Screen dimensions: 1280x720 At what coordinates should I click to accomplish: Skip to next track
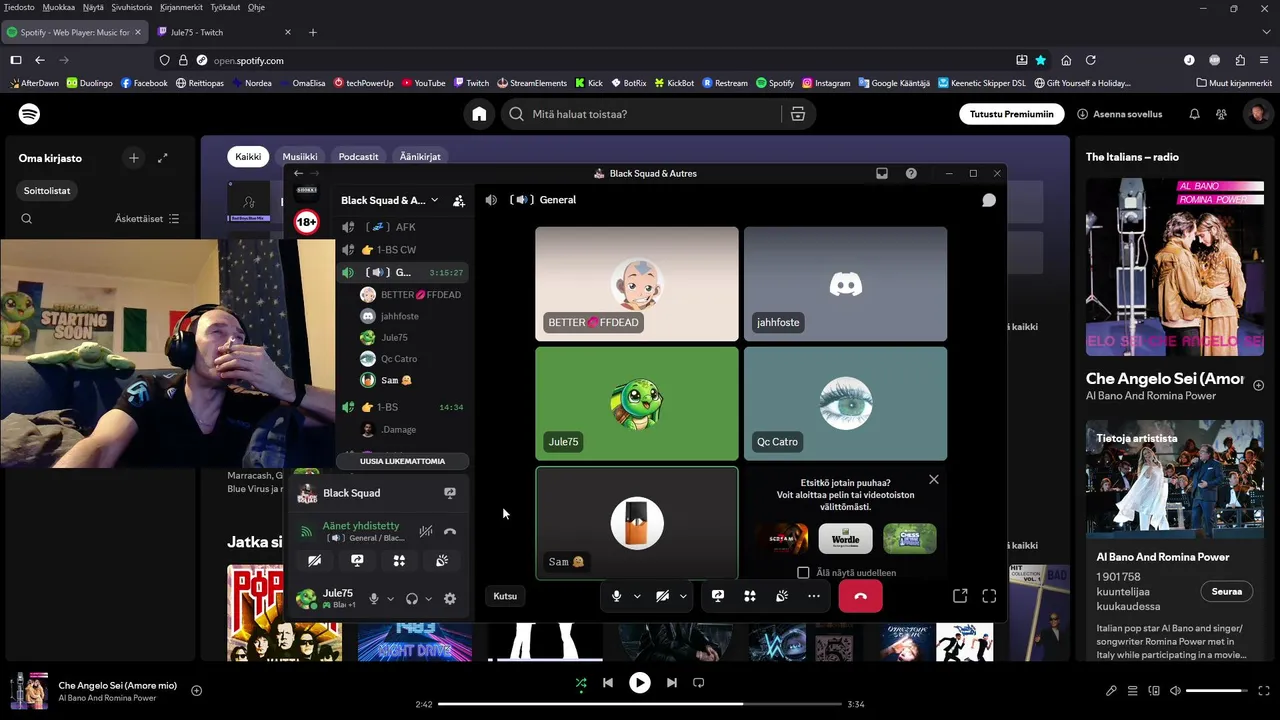672,683
